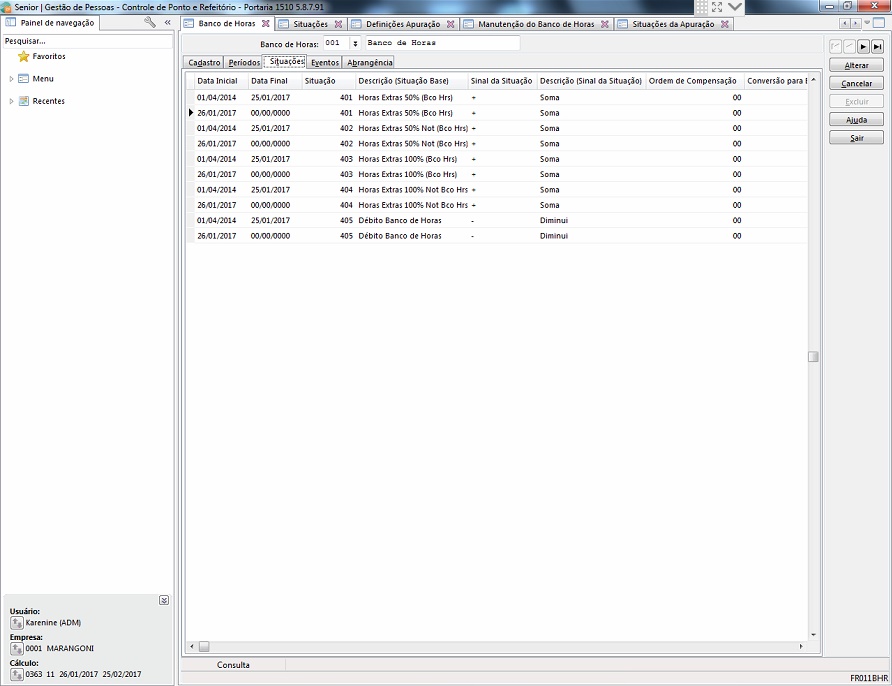Select the Períodos sub-tab

[244, 62]
